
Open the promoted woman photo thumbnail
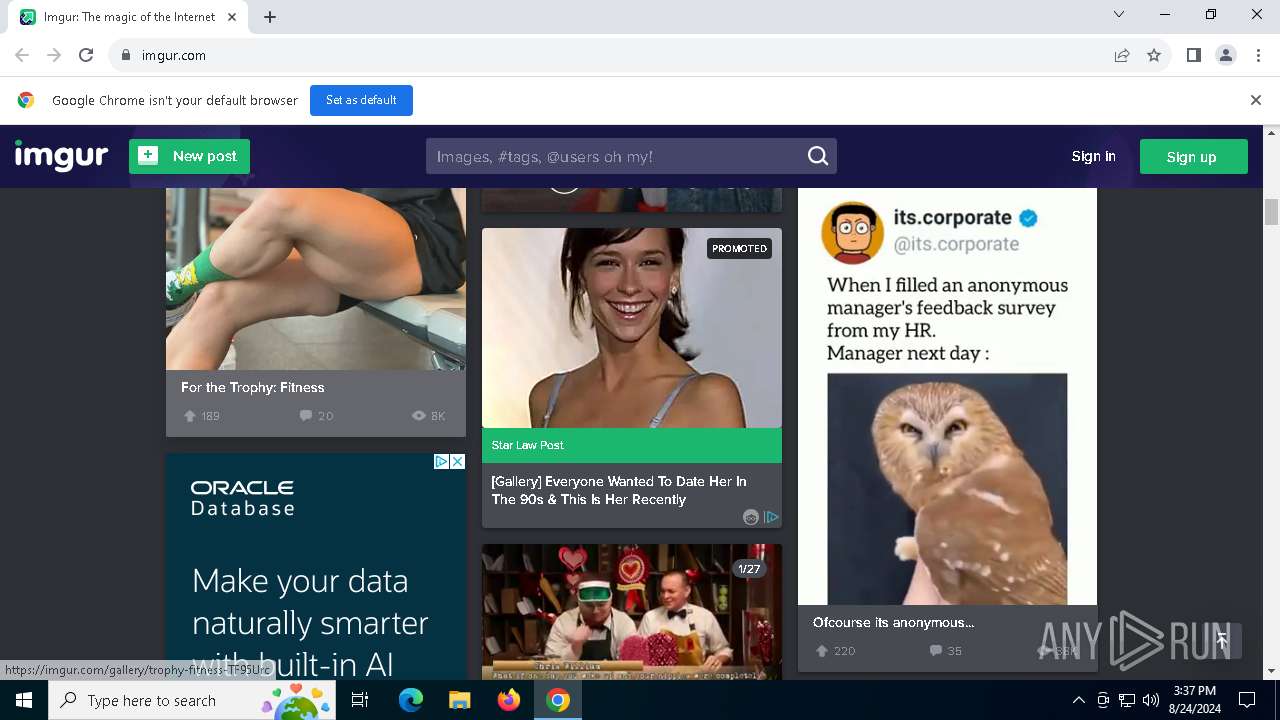tap(632, 328)
